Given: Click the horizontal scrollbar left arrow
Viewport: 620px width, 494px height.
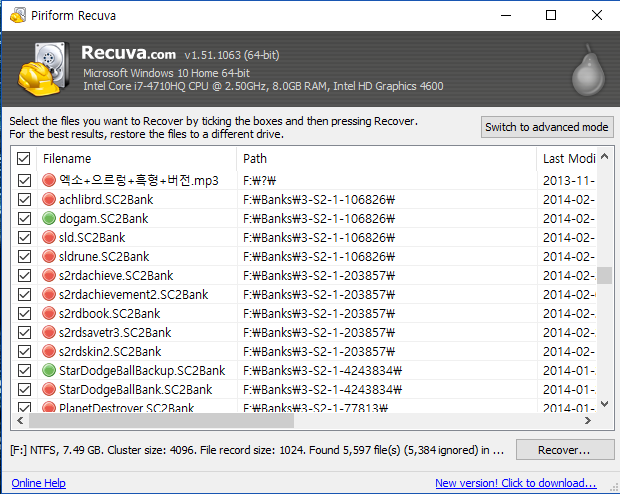Looking at the screenshot, I should [x=20, y=420].
